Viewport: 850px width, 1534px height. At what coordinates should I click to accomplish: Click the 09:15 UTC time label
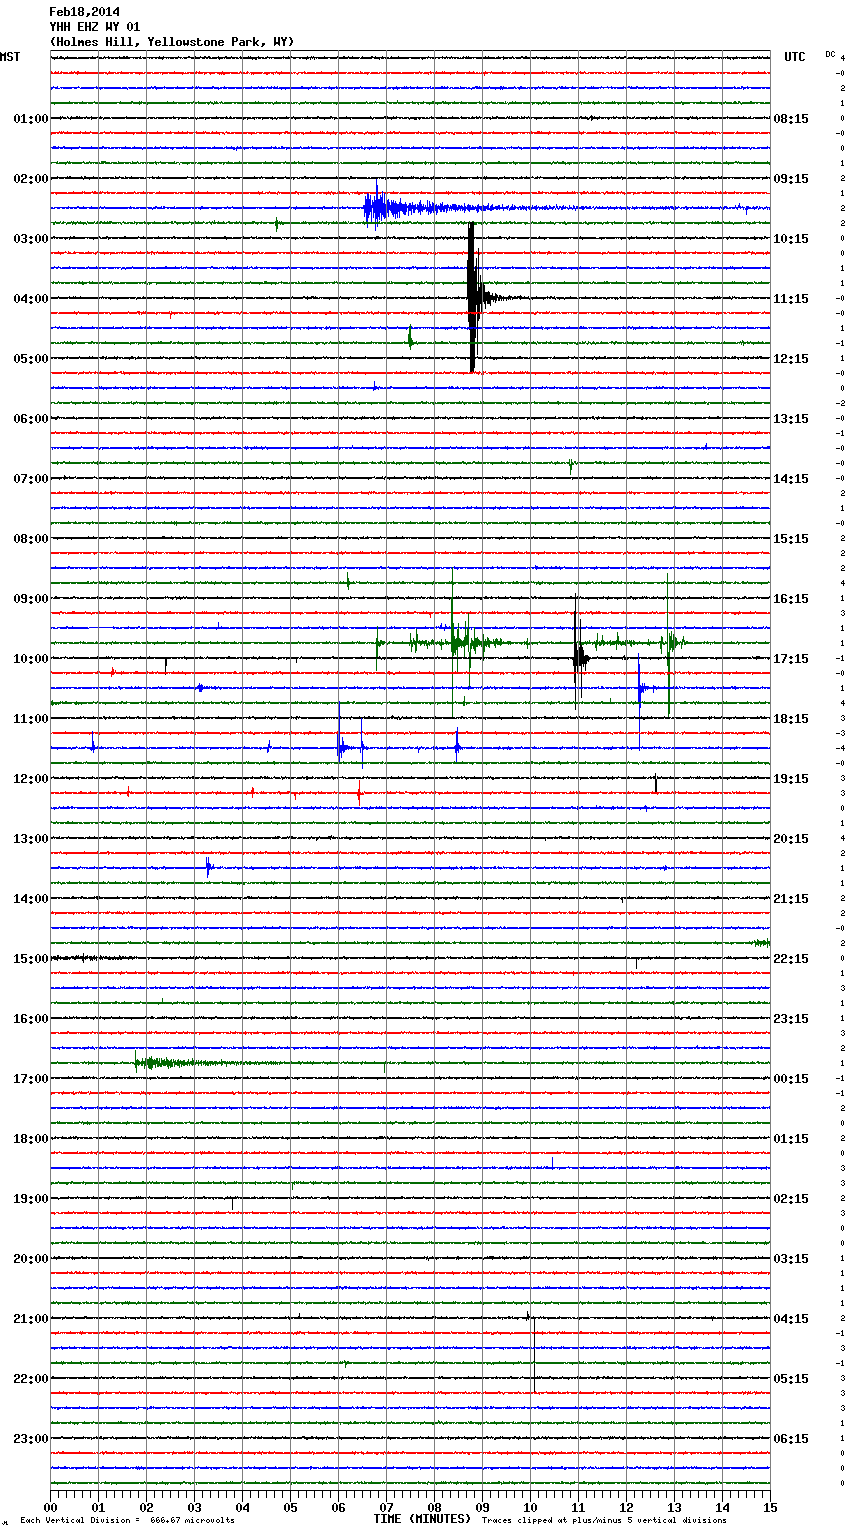[791, 179]
